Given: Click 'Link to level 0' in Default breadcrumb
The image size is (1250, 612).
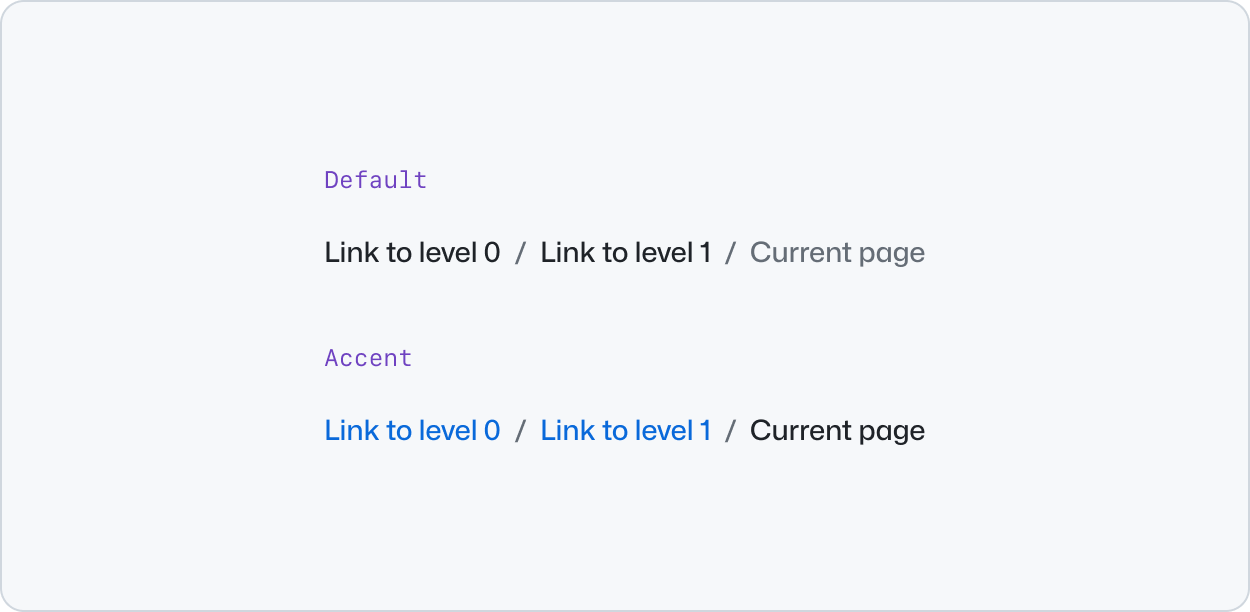Looking at the screenshot, I should click(x=412, y=252).
